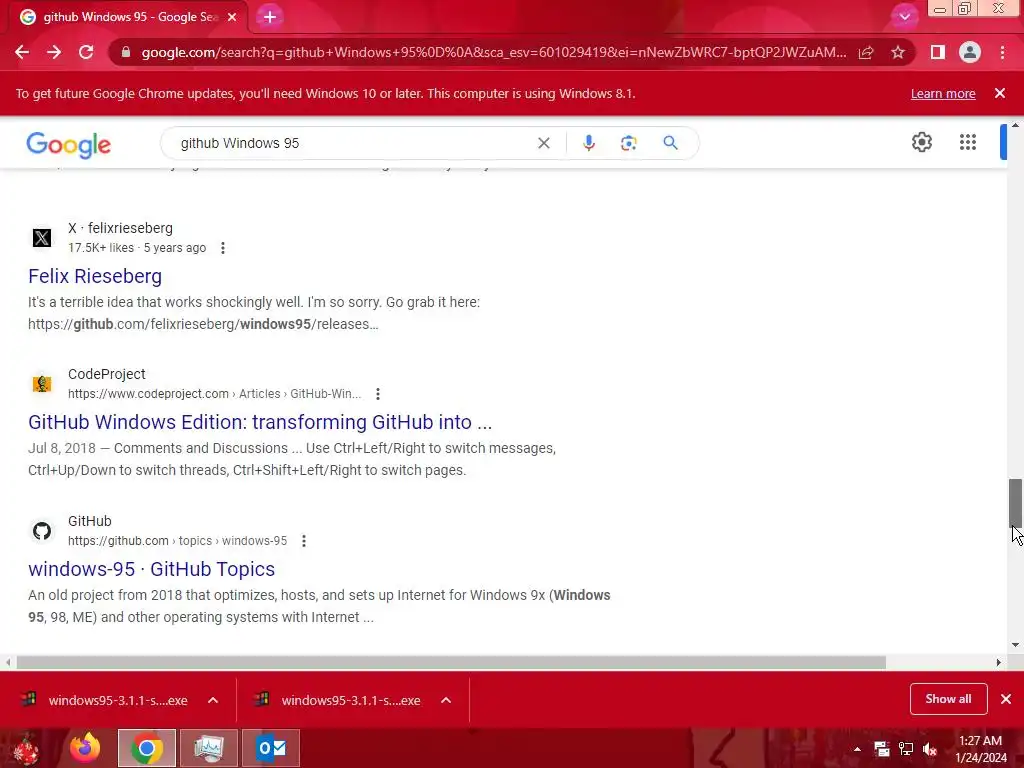This screenshot has width=1024, height=768.
Task: Click the horizontal scrollbar right arrow
Action: tap(999, 662)
